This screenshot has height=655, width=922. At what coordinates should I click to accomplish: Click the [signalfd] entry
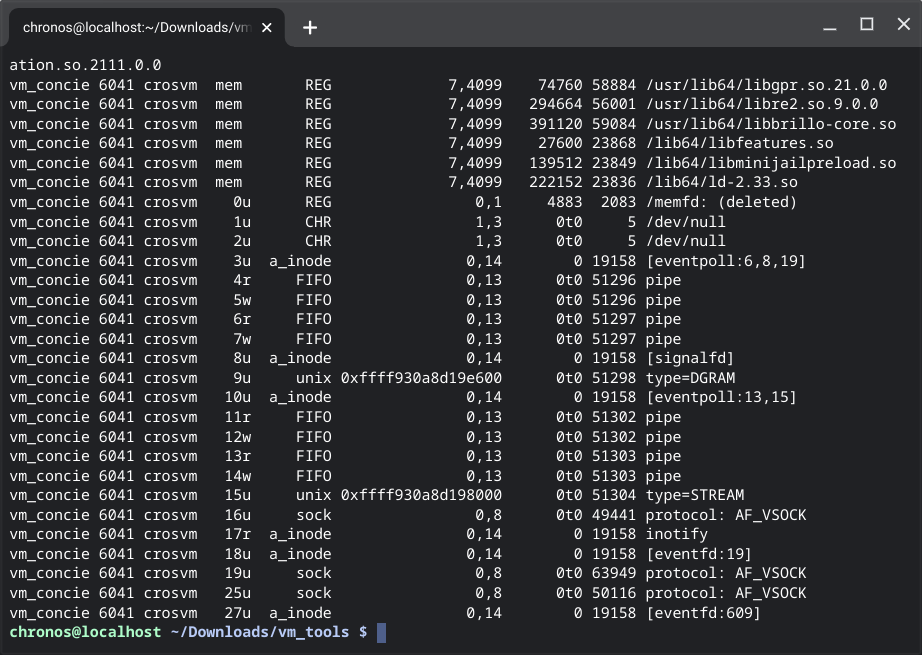click(690, 358)
